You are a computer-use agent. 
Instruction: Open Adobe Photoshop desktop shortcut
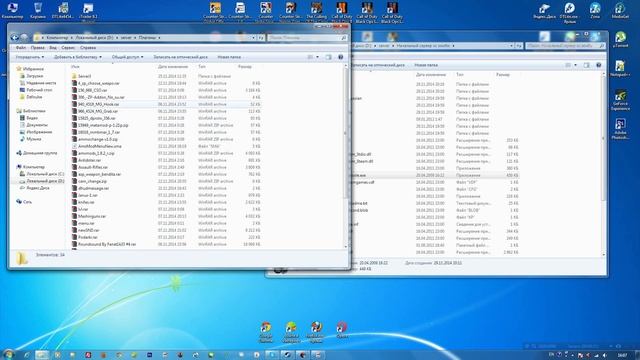620,129
